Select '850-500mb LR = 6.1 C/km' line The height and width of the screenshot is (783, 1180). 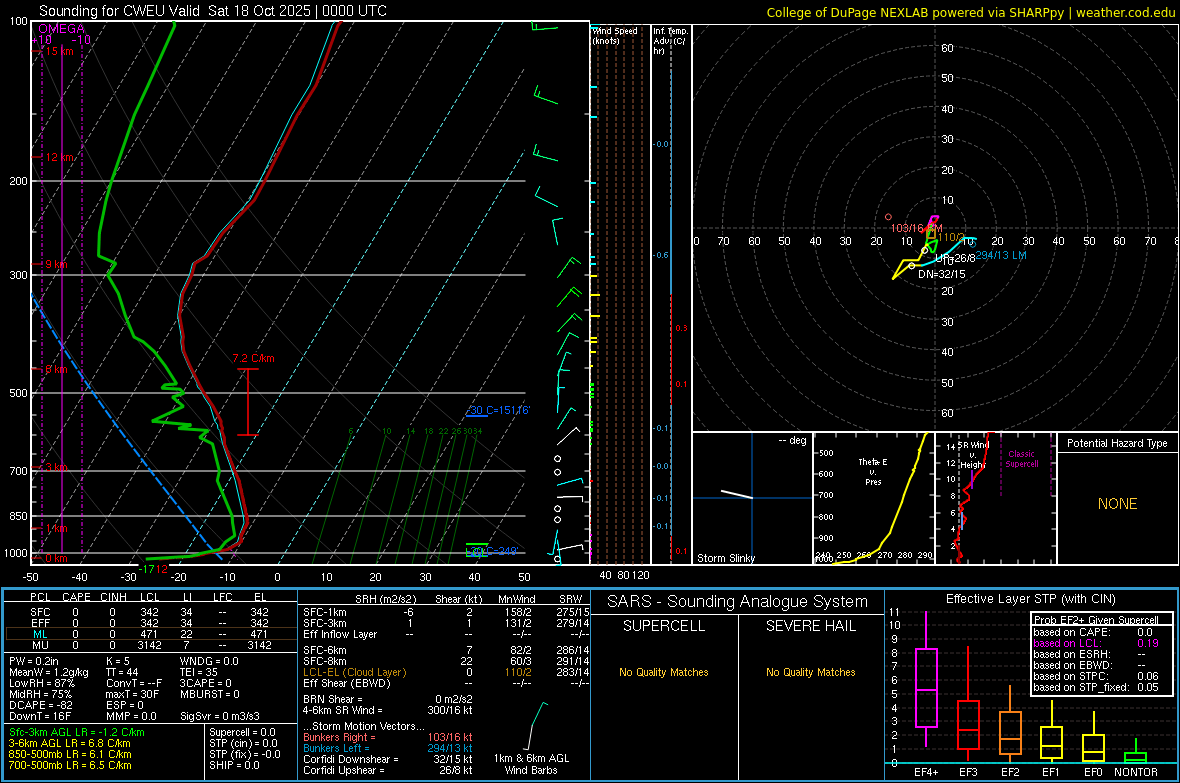coord(71,754)
